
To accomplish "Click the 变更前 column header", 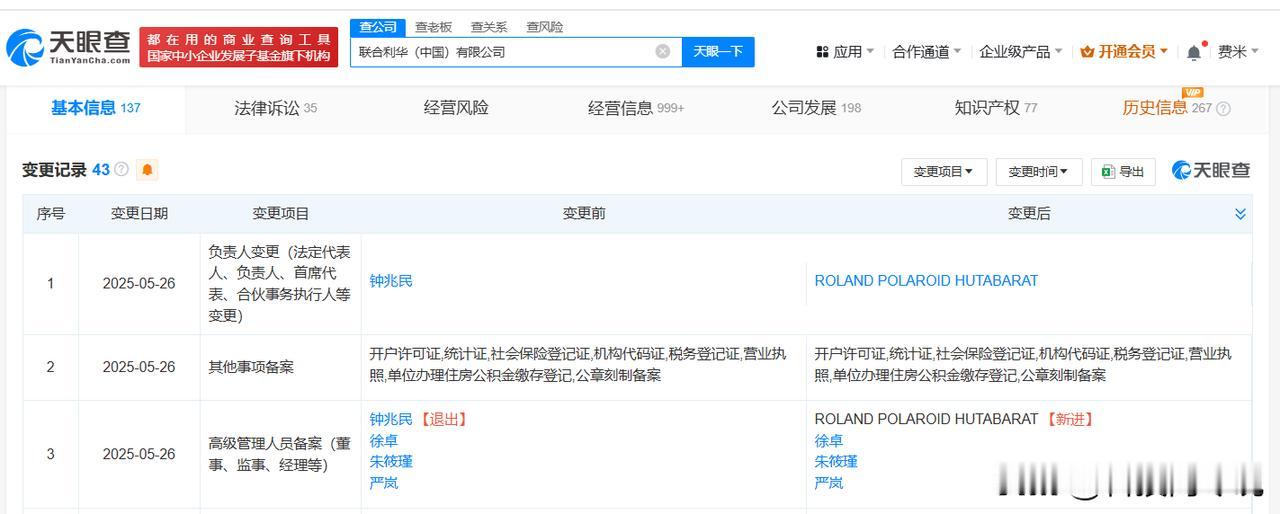I will click(584, 214).
